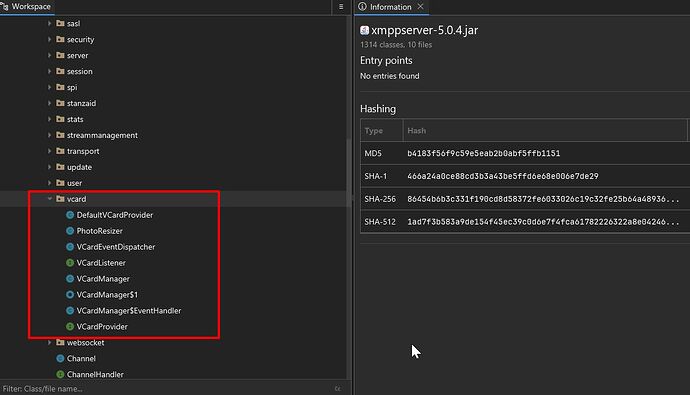Screen dimensions: 690x395
Task: Click the 'Entry points' heading
Action: tap(386, 60)
